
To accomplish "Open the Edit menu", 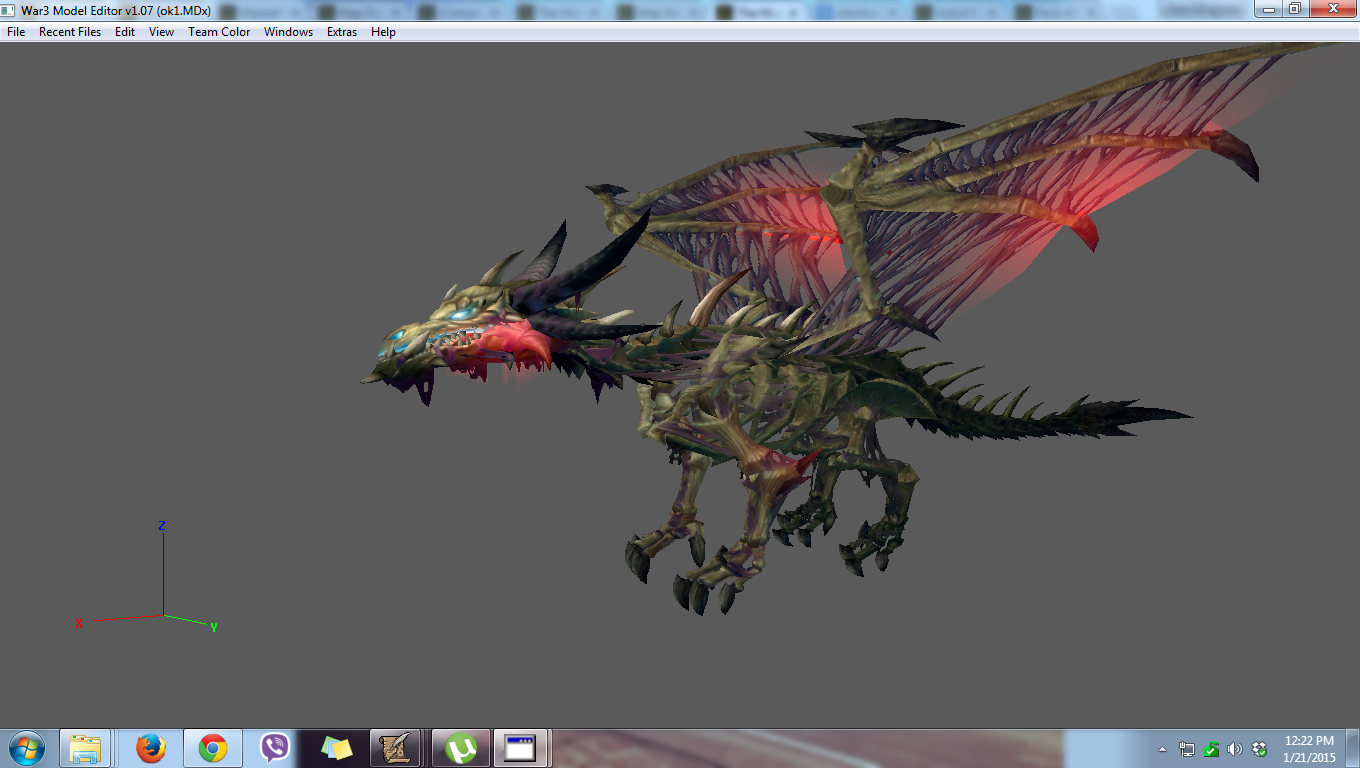I will [125, 32].
